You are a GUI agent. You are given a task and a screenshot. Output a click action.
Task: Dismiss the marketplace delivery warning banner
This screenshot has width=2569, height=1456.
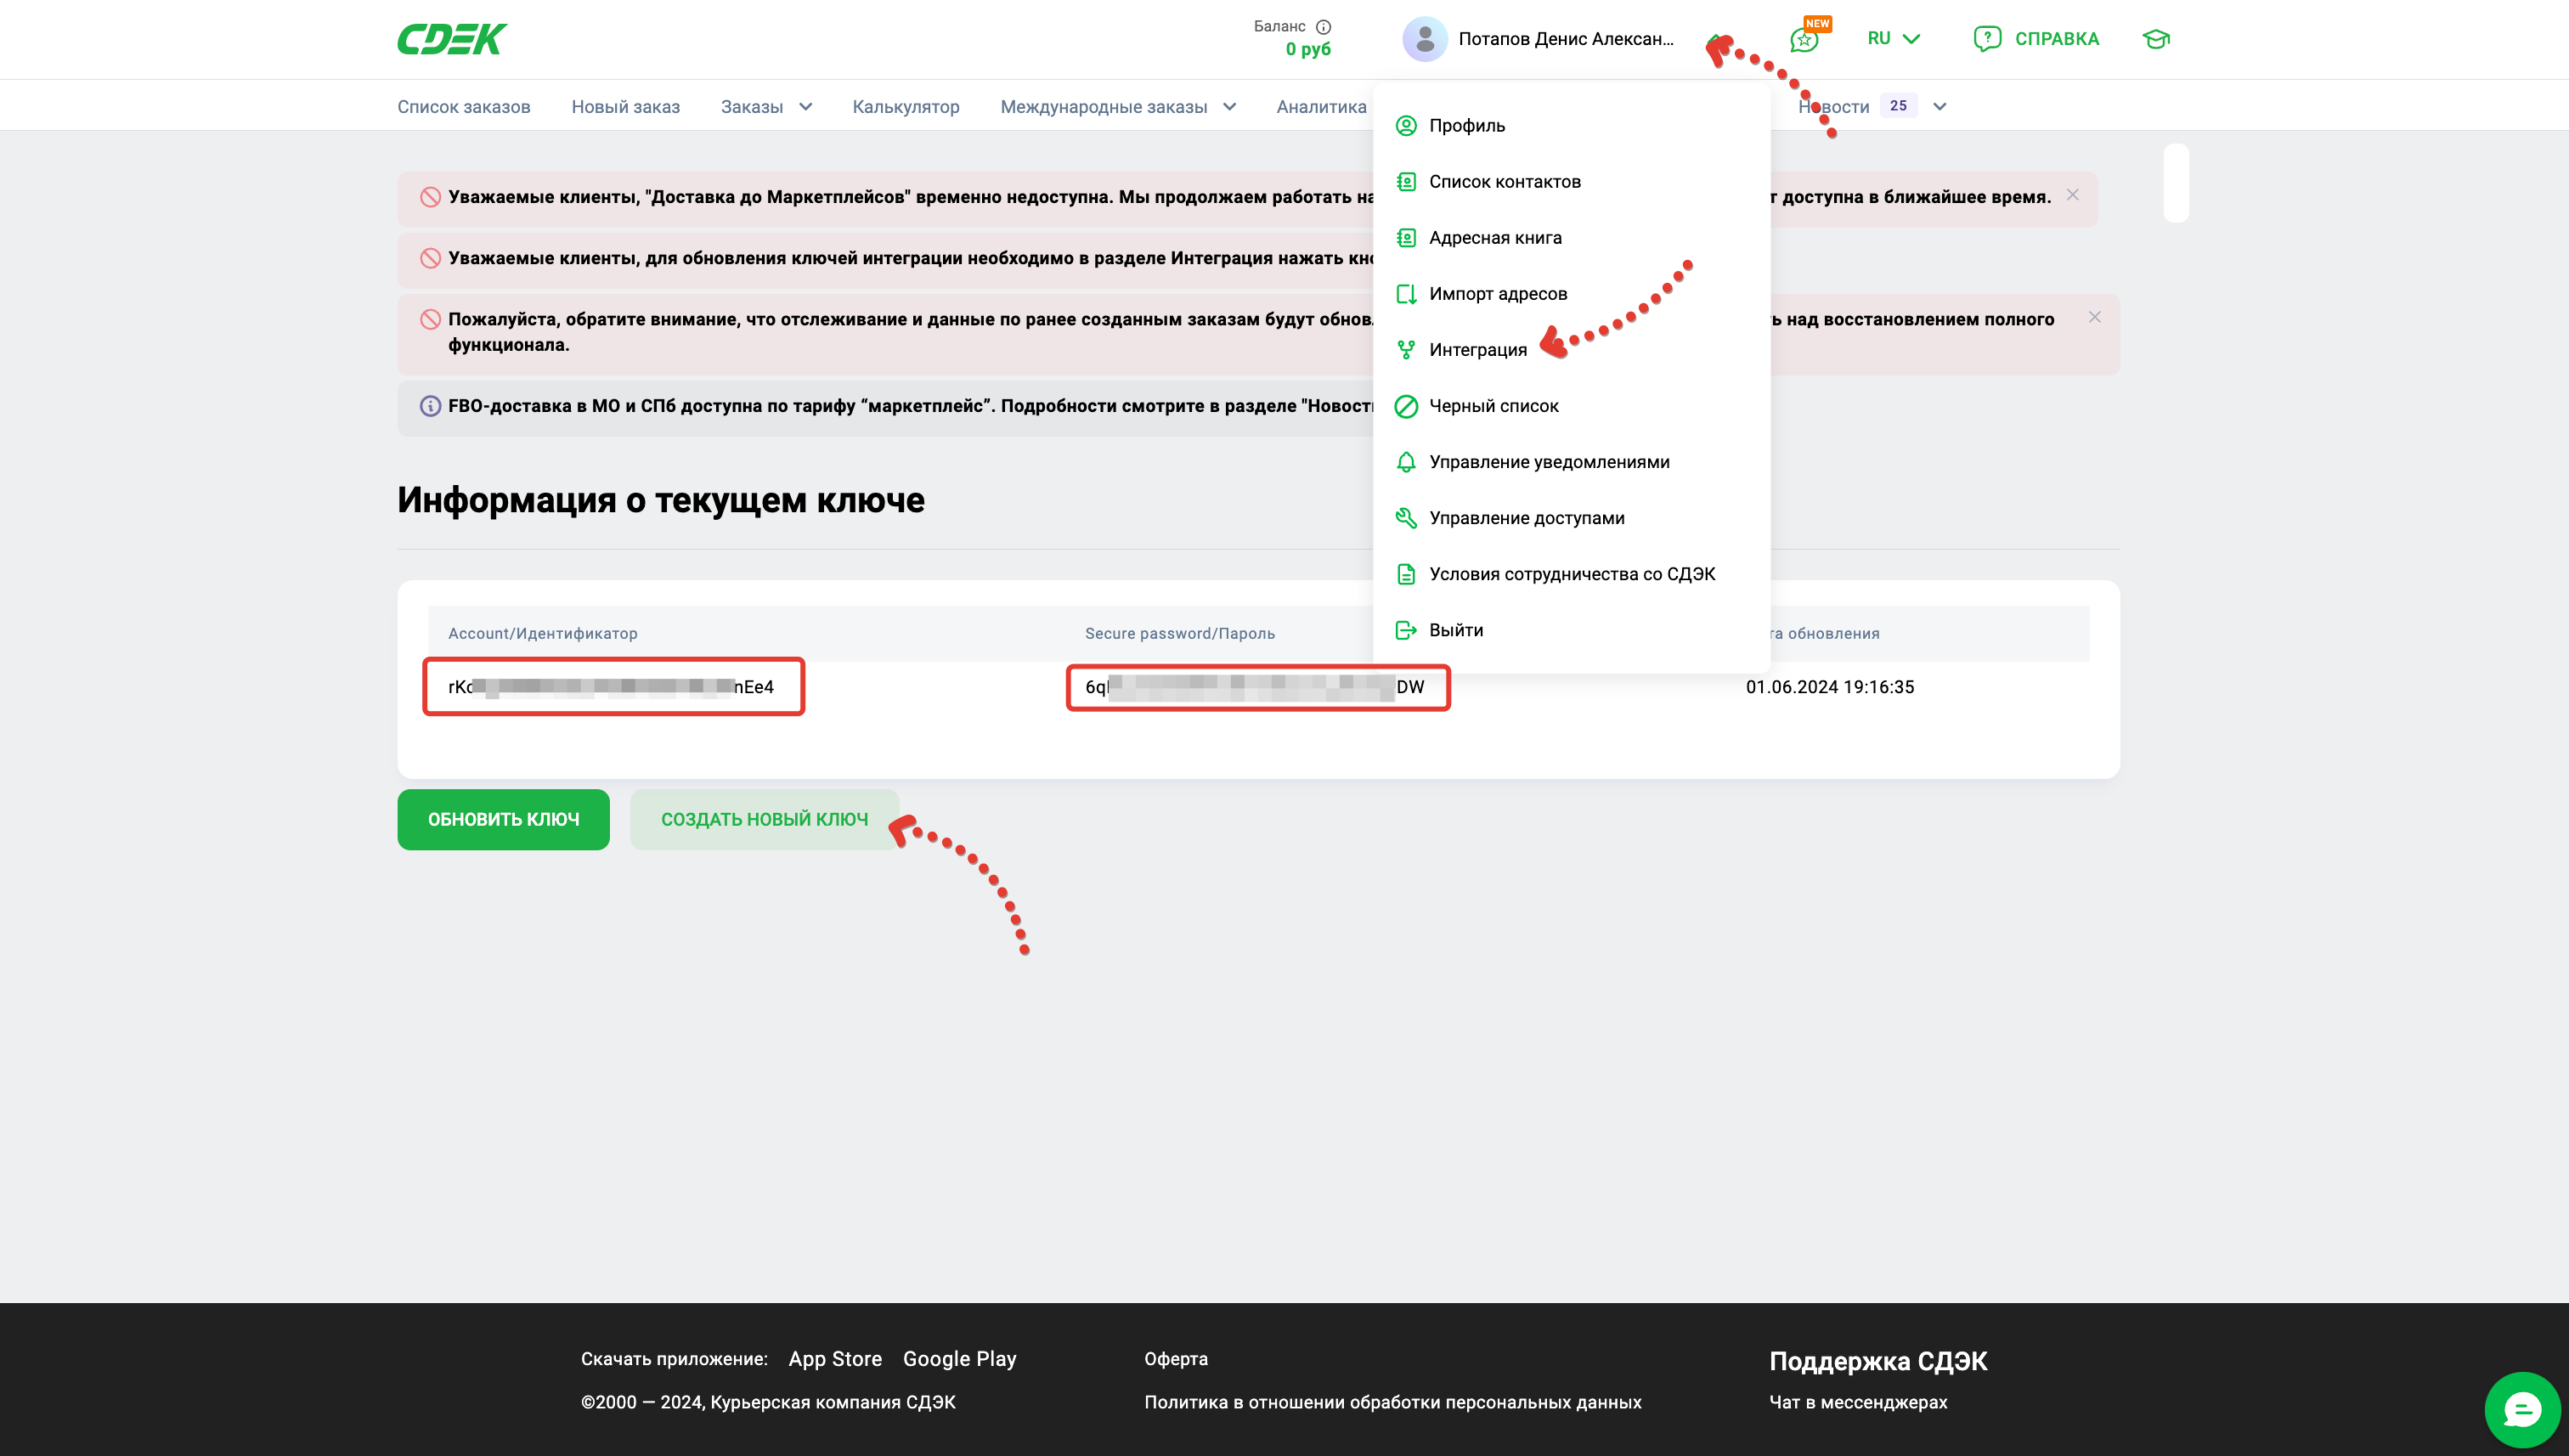click(2073, 195)
